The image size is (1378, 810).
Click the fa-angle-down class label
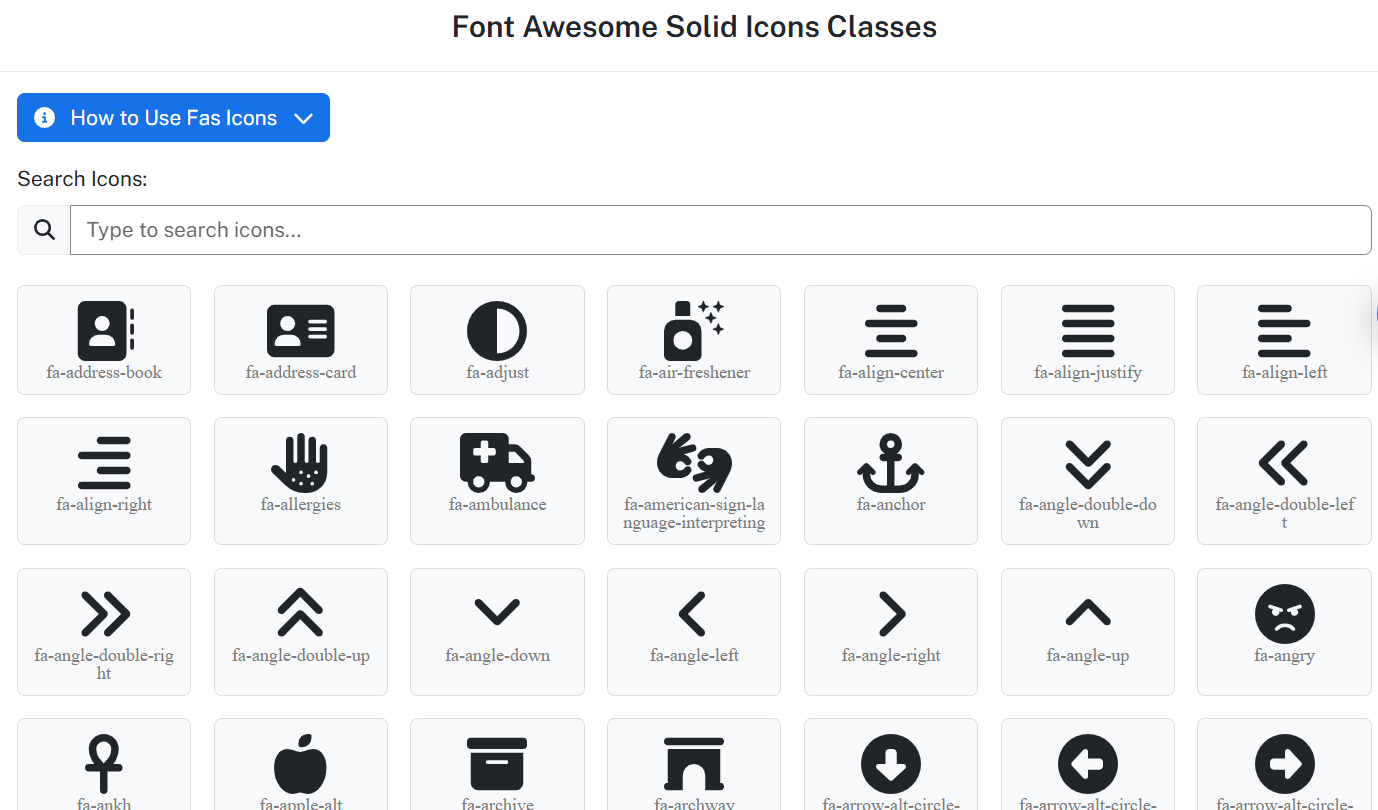click(x=497, y=656)
